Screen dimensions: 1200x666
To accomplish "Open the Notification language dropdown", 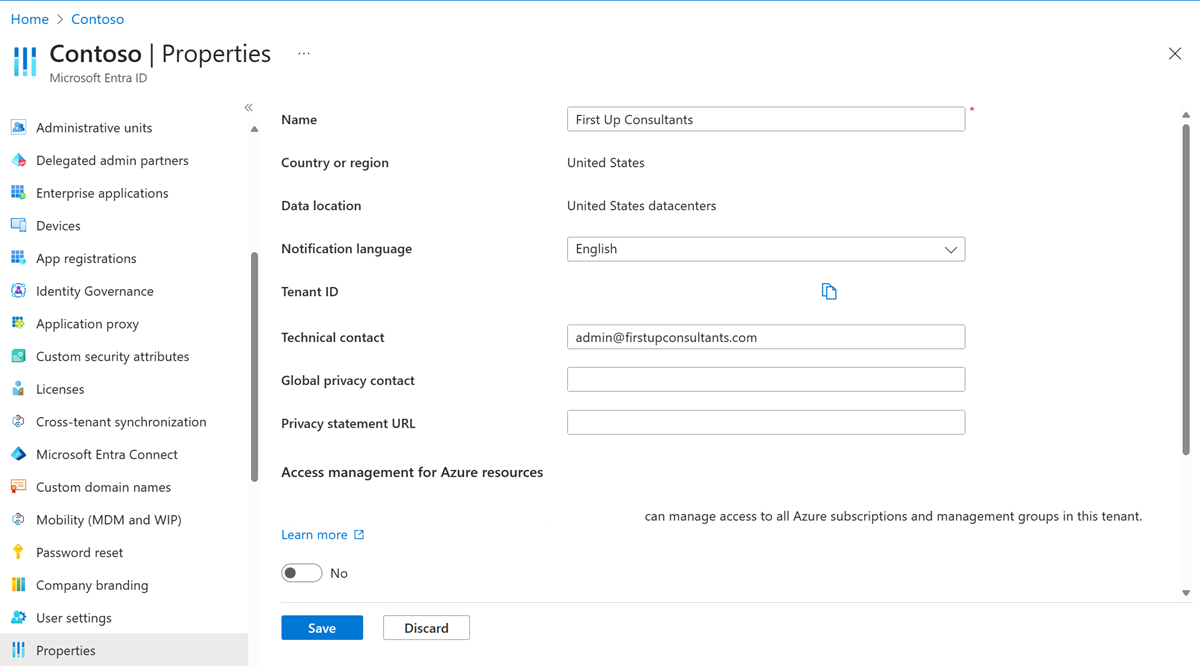I will tap(765, 249).
